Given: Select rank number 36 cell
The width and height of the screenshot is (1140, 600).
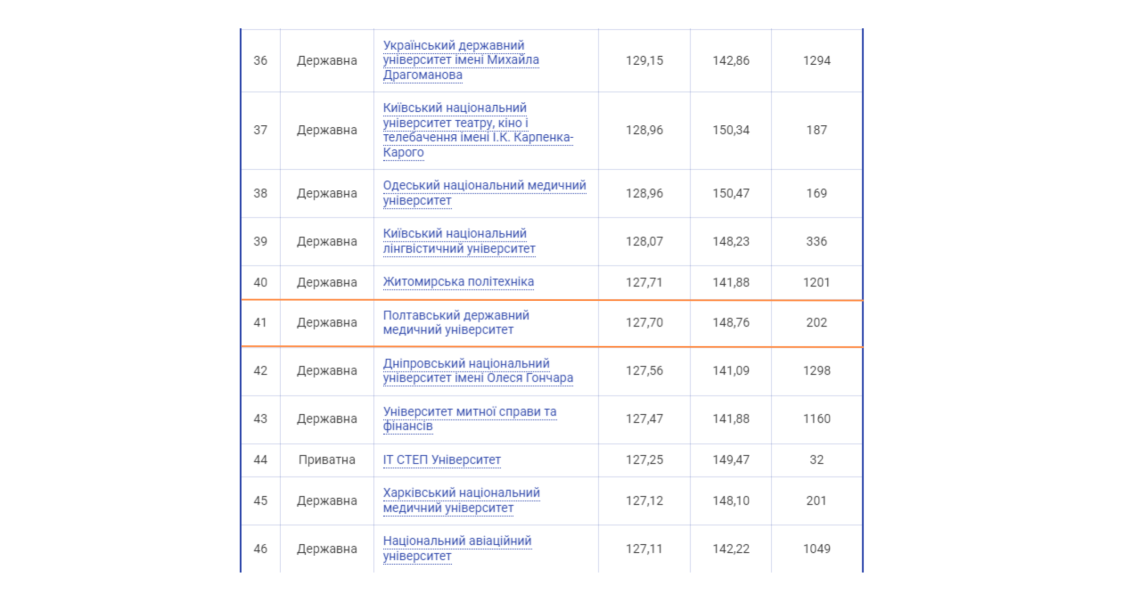Looking at the screenshot, I should [260, 60].
